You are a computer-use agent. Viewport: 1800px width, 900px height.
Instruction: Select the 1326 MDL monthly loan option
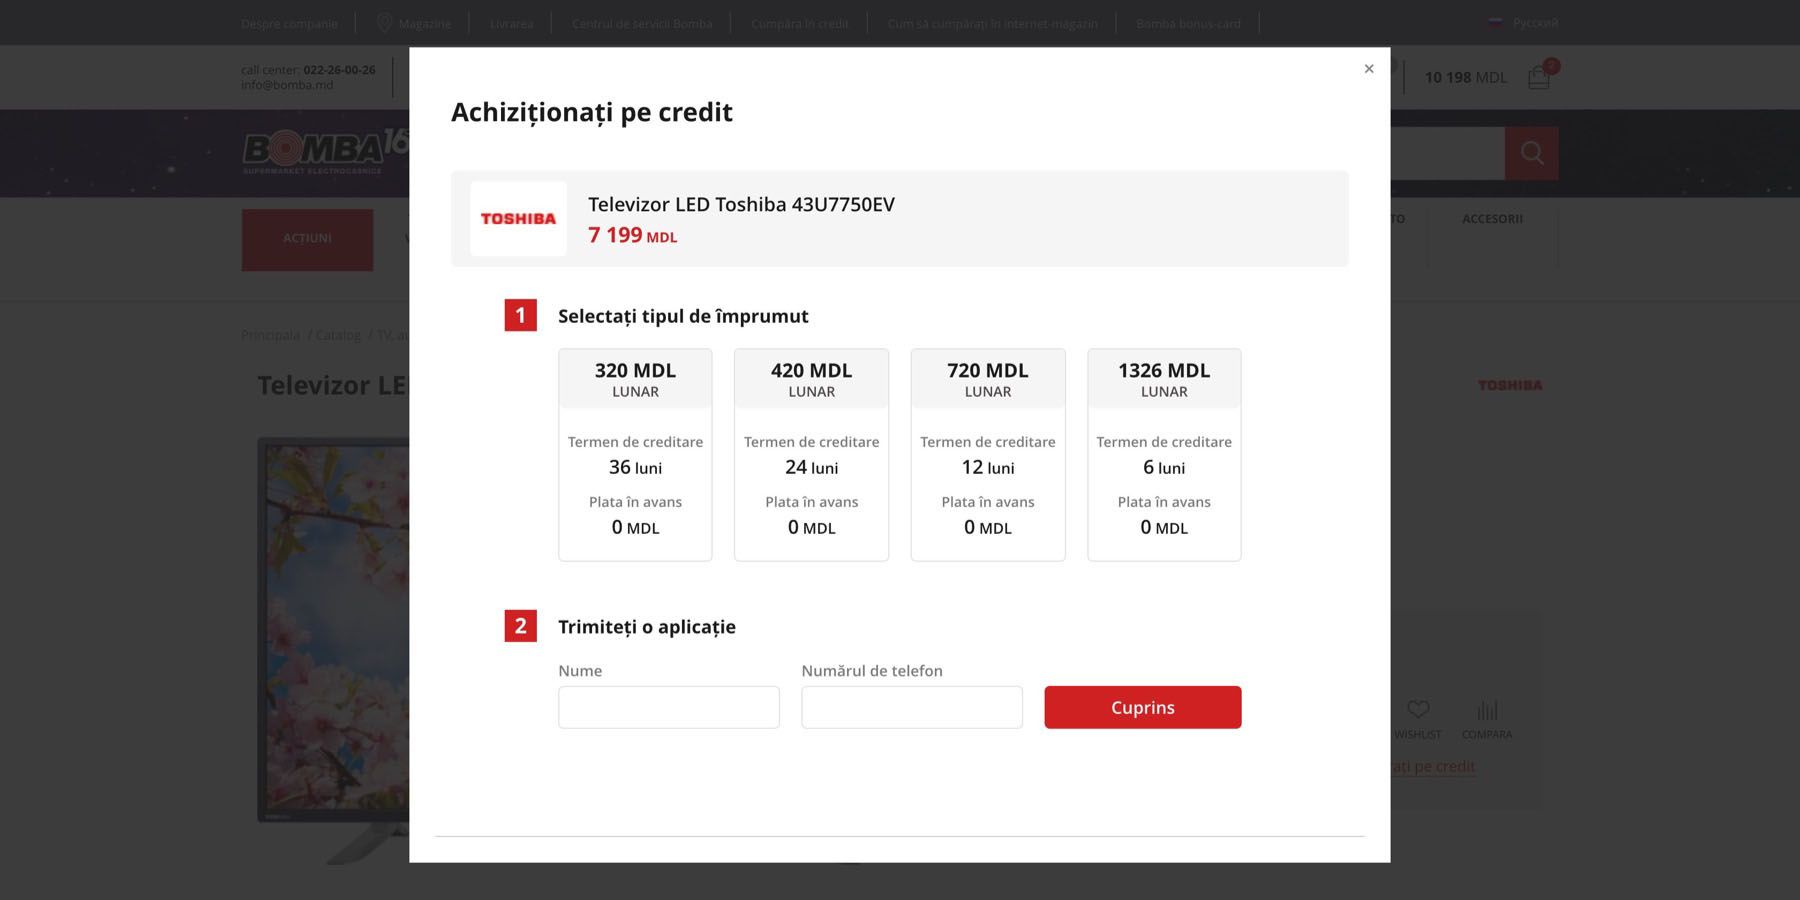tap(1164, 455)
